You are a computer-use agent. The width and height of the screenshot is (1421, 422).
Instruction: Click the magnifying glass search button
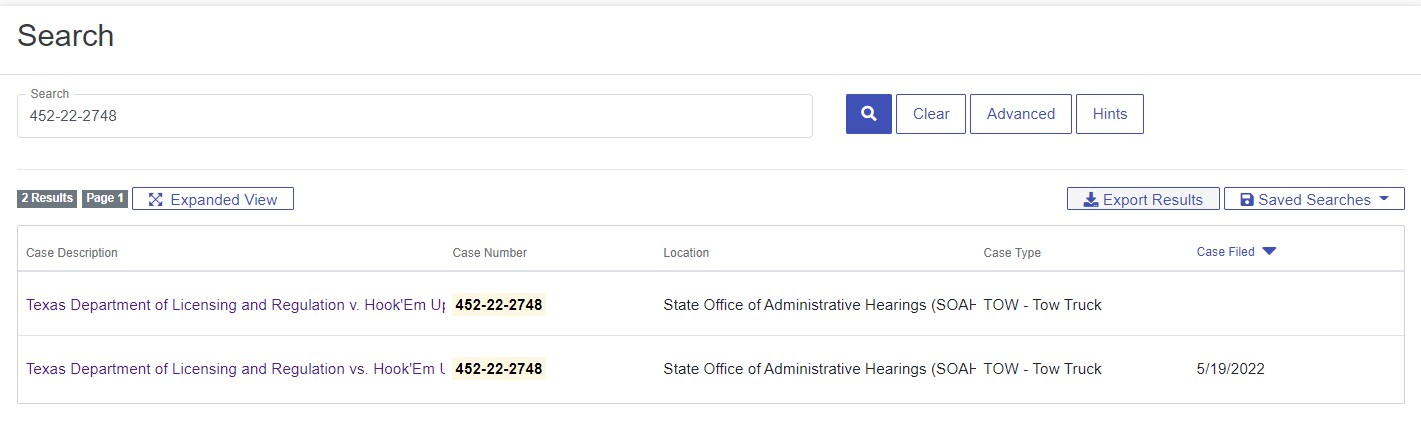coord(869,114)
